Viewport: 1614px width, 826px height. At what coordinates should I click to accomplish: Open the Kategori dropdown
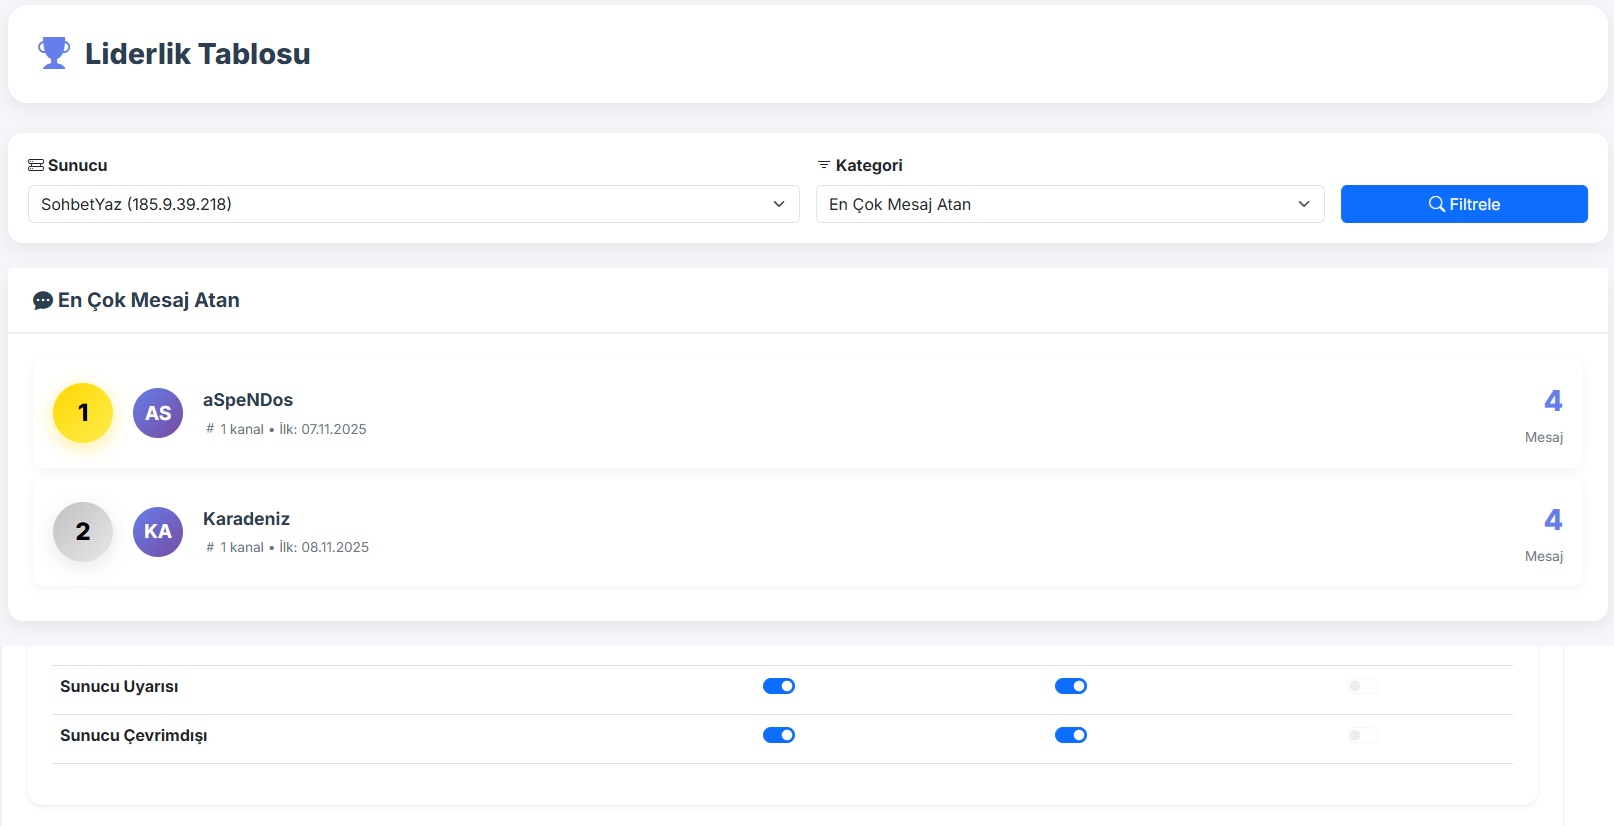1069,204
